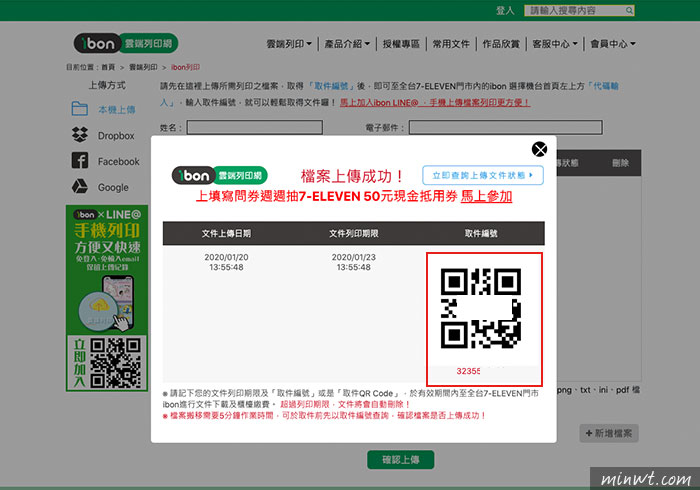Click the pickup number starting 32355
The height and width of the screenshot is (490, 700).
tap(468, 371)
